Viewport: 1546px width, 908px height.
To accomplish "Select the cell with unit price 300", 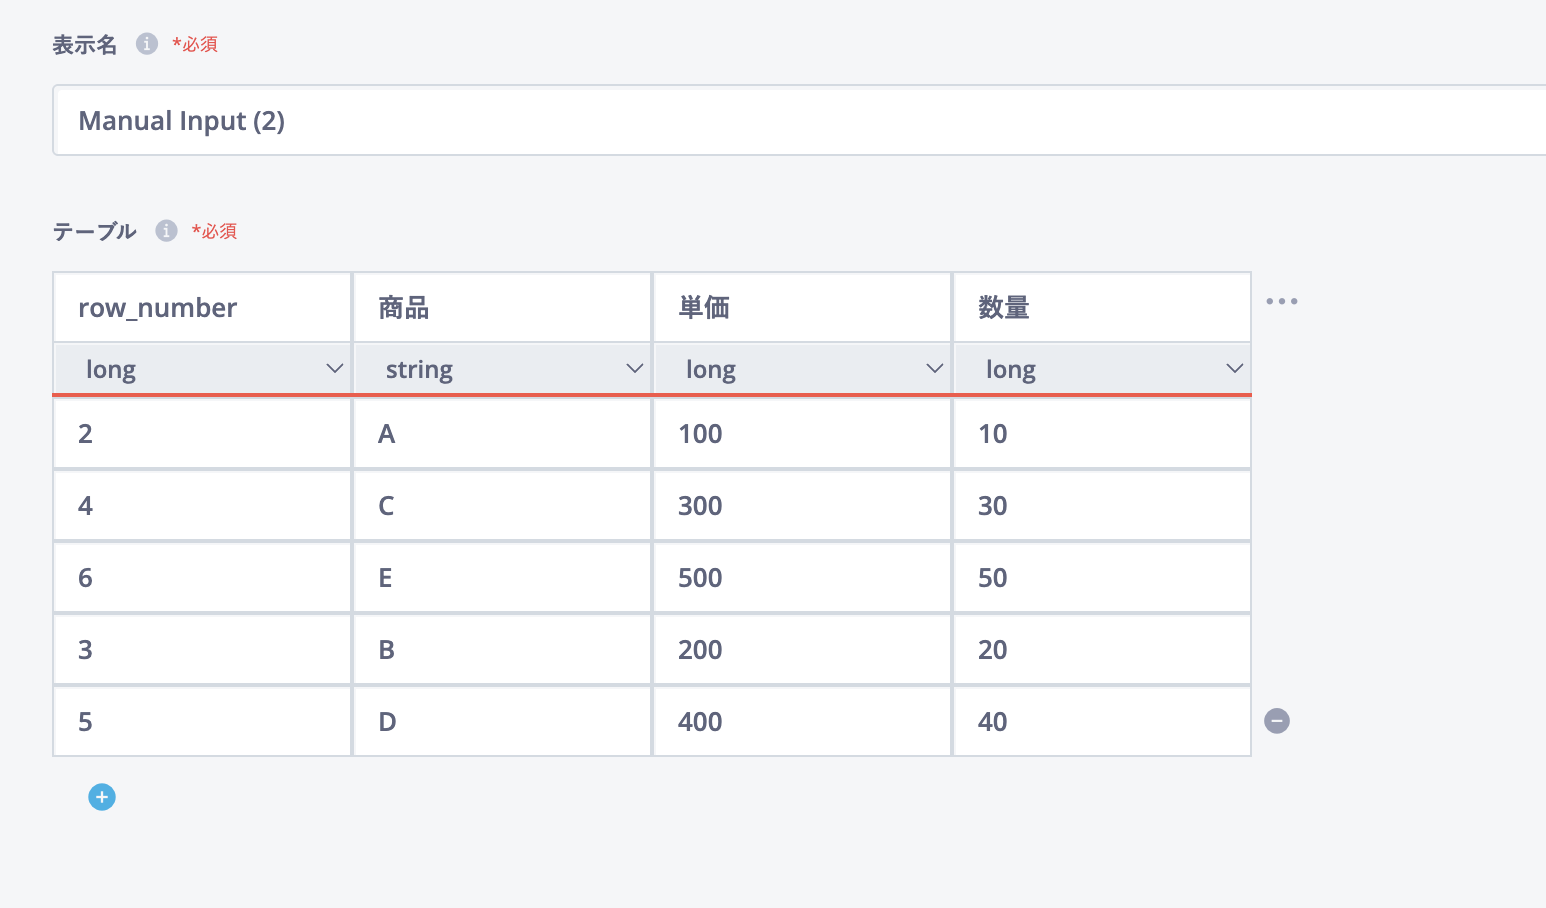I will (802, 506).
